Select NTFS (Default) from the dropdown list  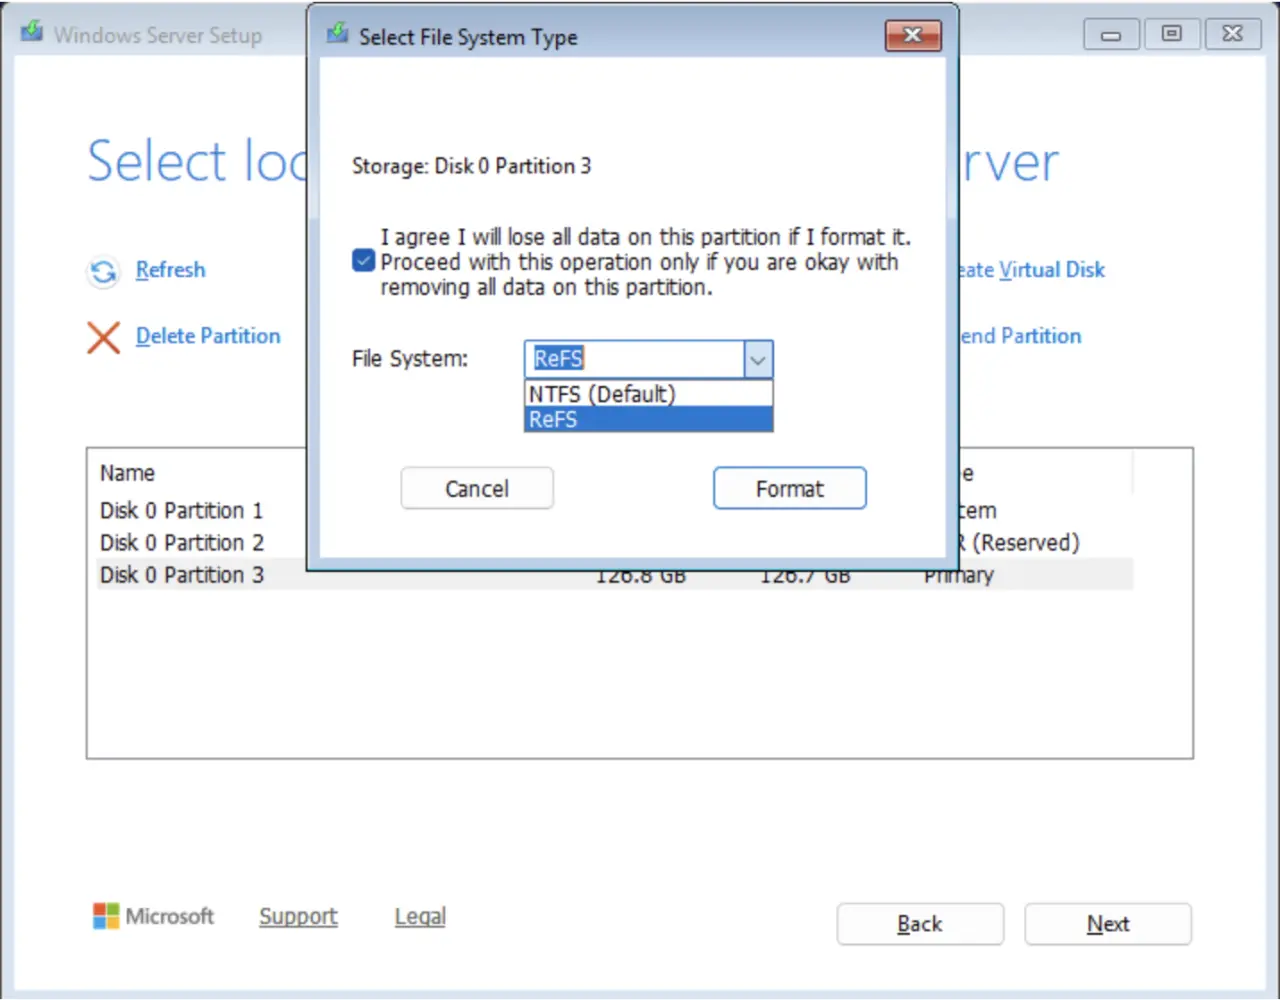pyautogui.click(x=601, y=393)
